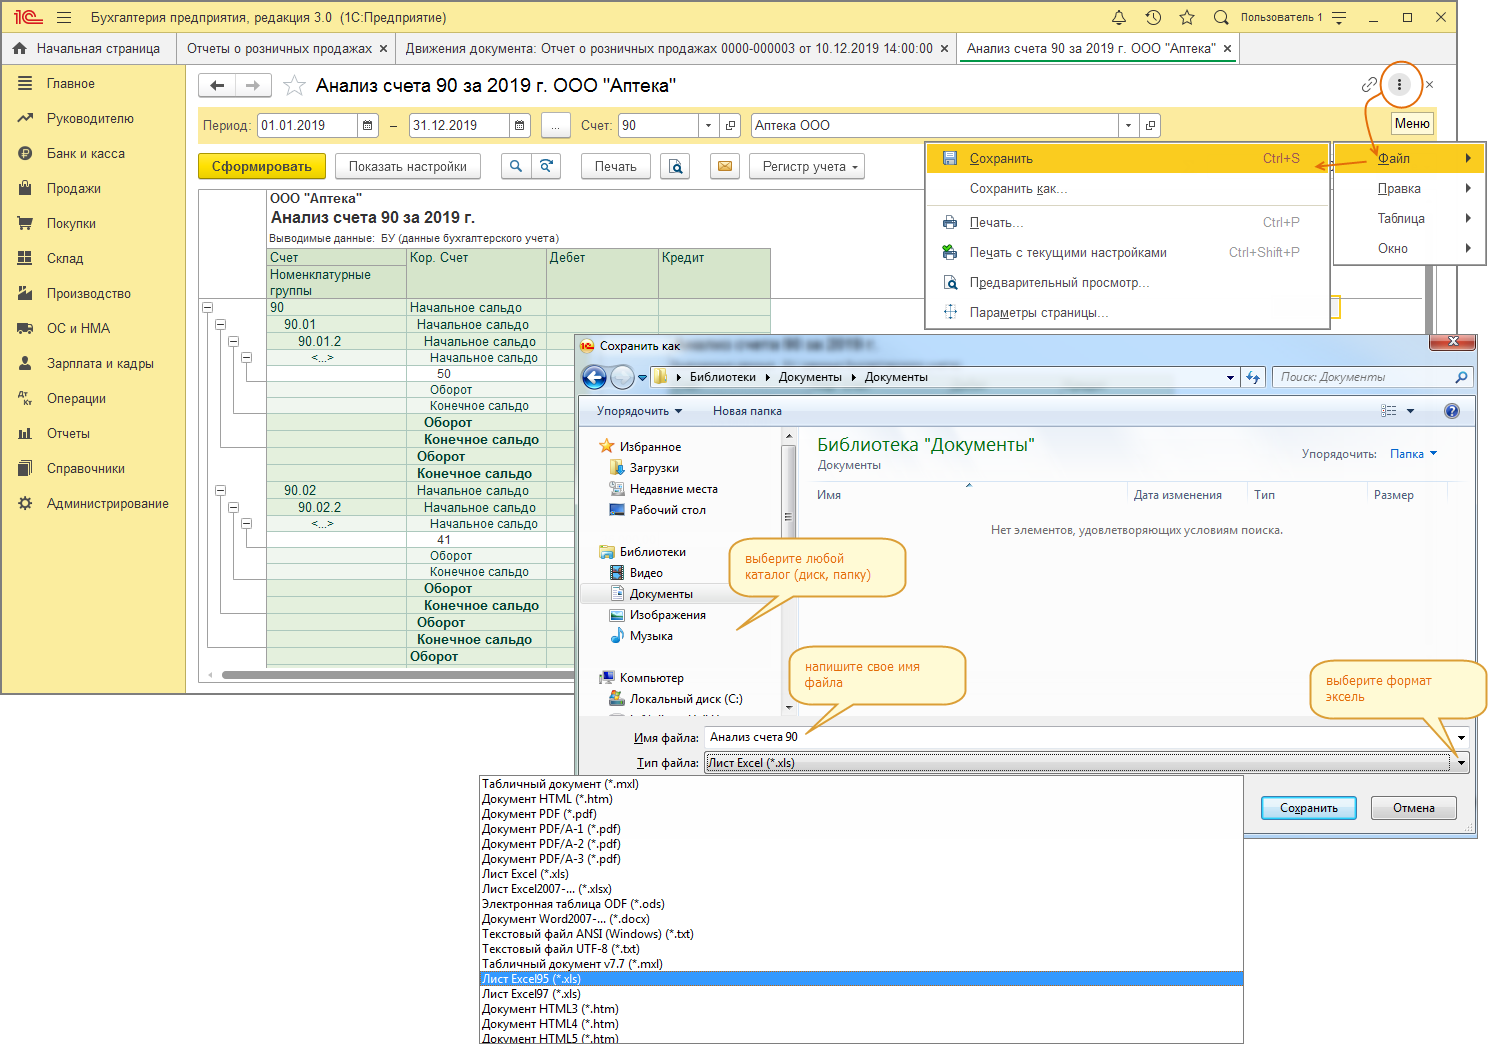The image size is (1488, 1045).
Task: Open the three-dot More menu
Action: pos(1399,85)
